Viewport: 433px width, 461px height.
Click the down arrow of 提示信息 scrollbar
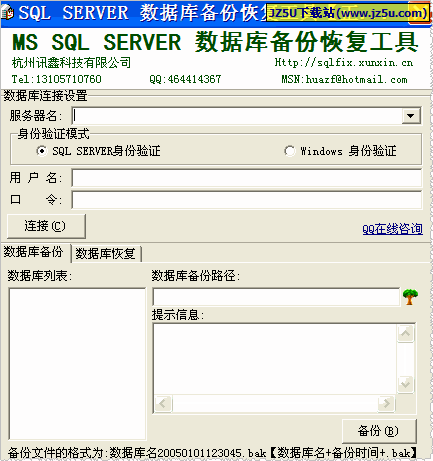405,384
